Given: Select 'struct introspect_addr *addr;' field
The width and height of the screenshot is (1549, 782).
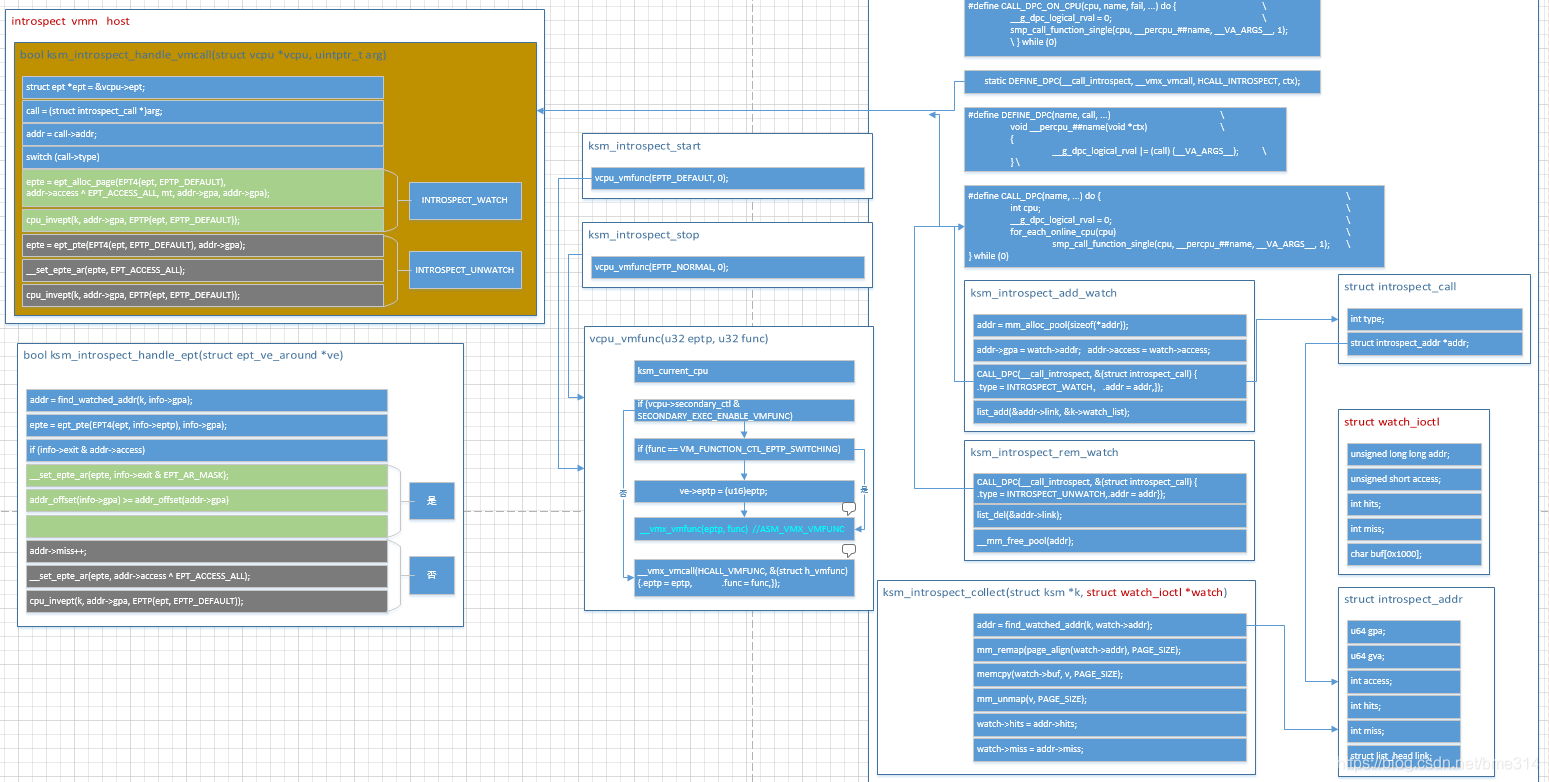Looking at the screenshot, I should pyautogui.click(x=1434, y=344).
